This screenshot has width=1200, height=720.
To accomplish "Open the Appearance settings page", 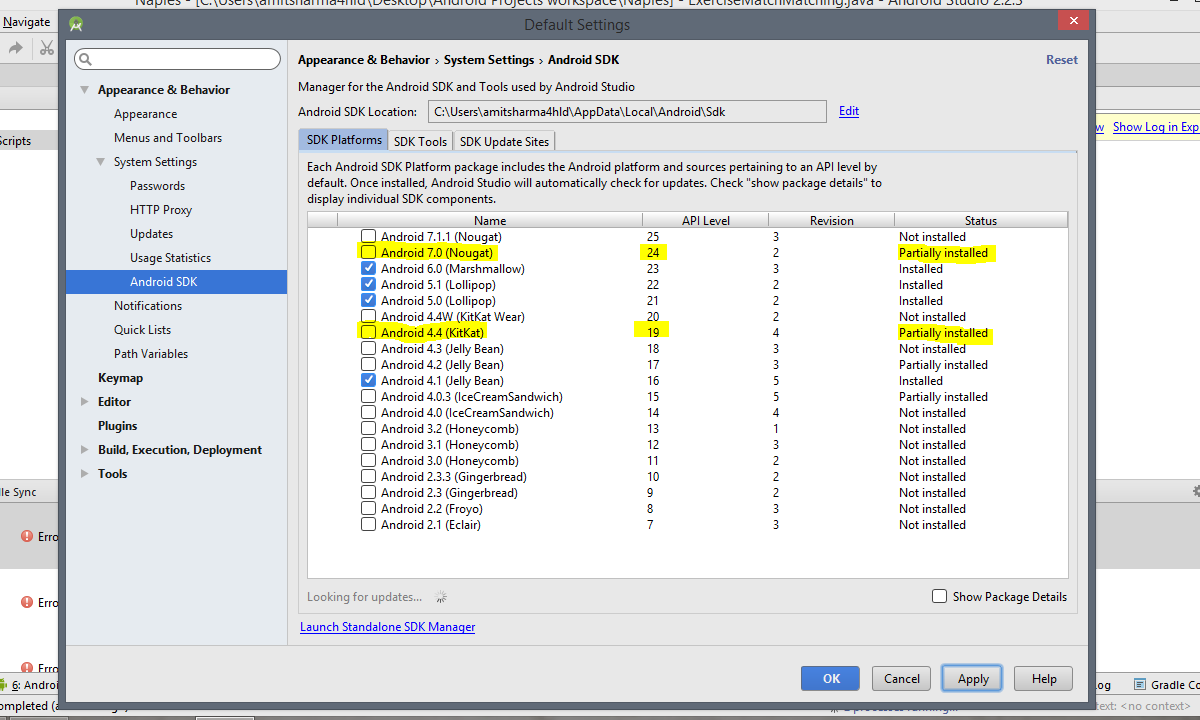I will point(145,114).
